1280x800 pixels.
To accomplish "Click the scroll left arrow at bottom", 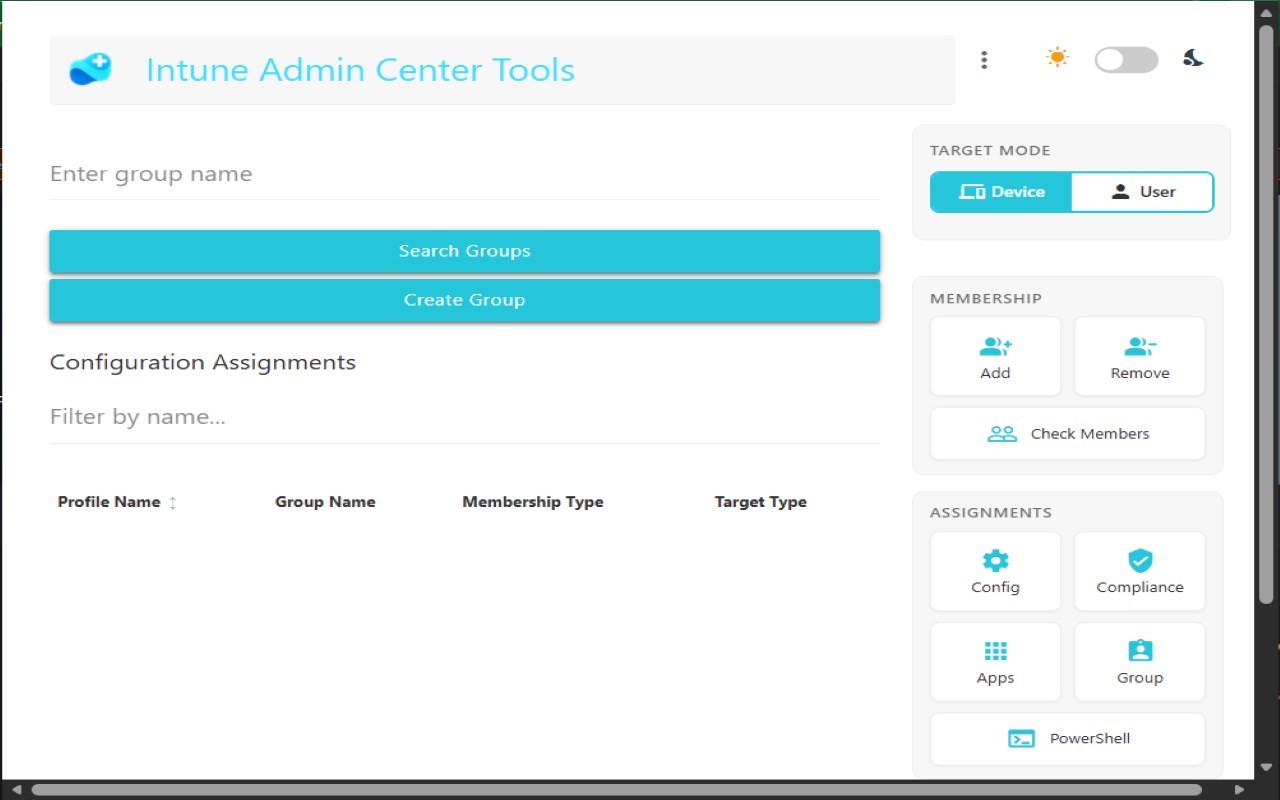I will [x=16, y=790].
